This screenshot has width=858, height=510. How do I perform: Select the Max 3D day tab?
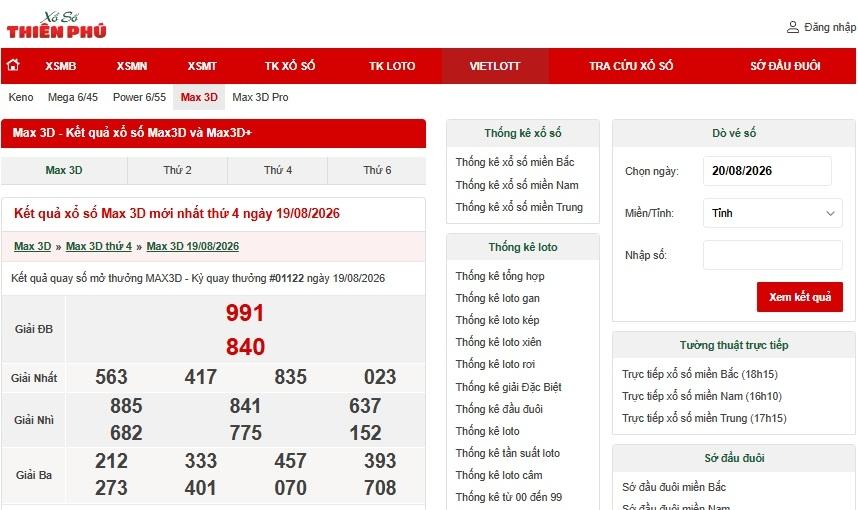[64, 170]
